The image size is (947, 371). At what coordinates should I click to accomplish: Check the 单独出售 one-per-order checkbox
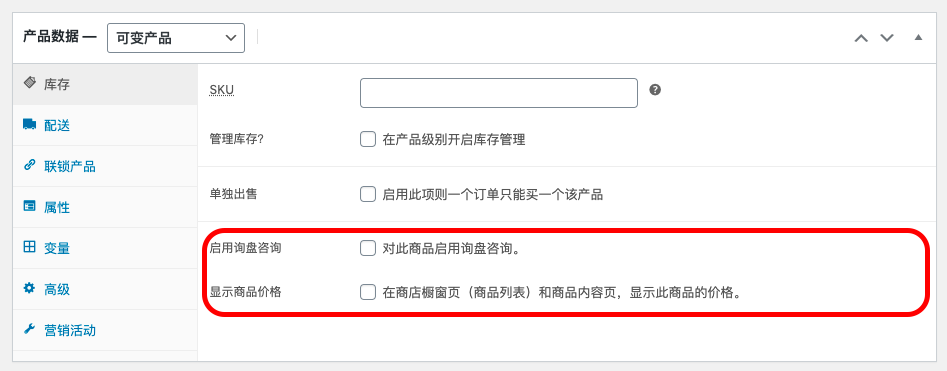coord(368,194)
